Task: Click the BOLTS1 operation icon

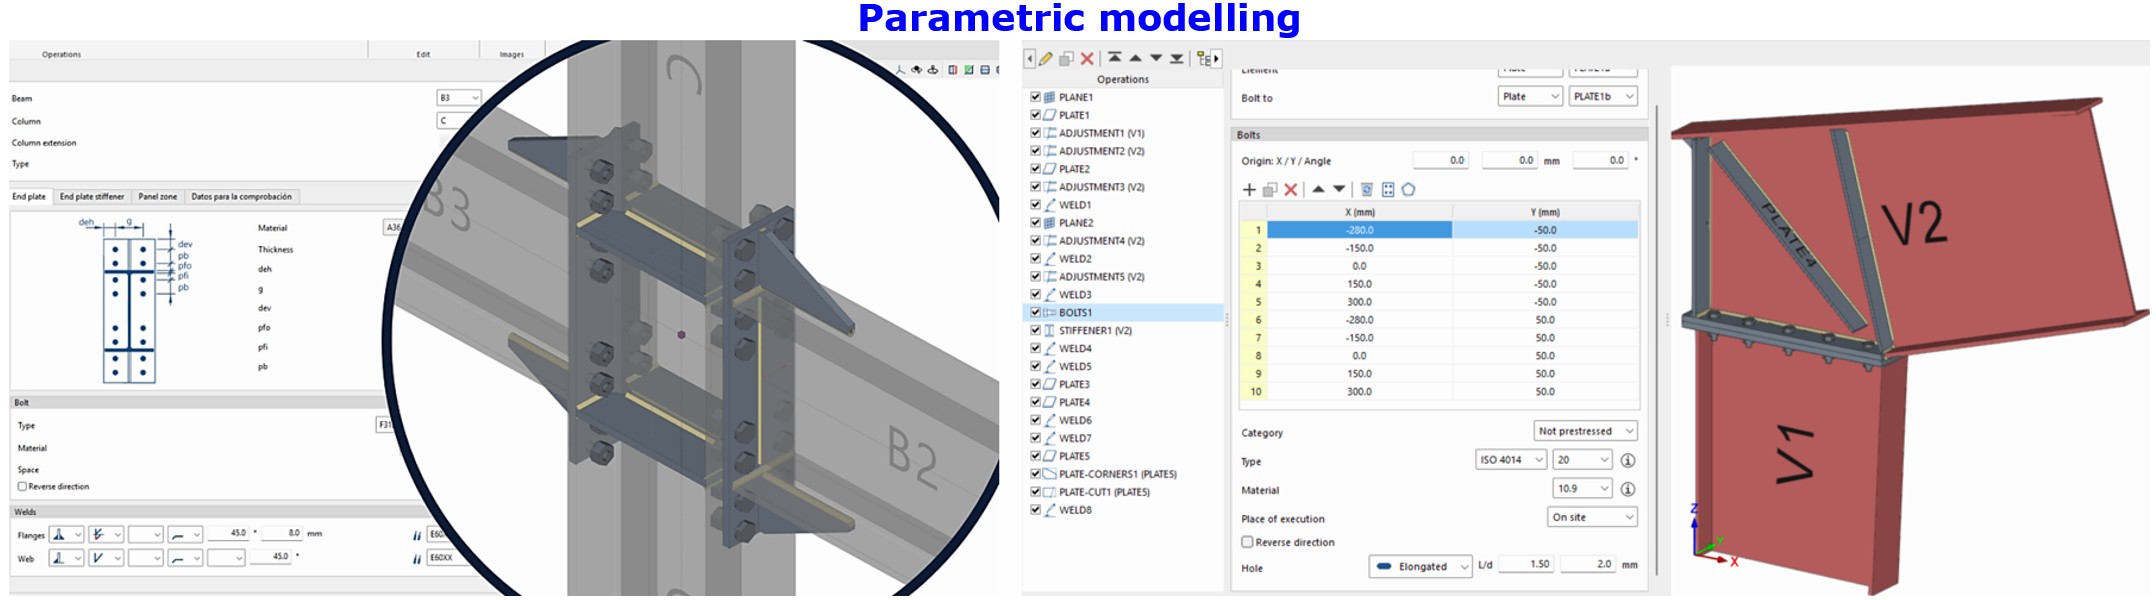Action: click(1050, 313)
